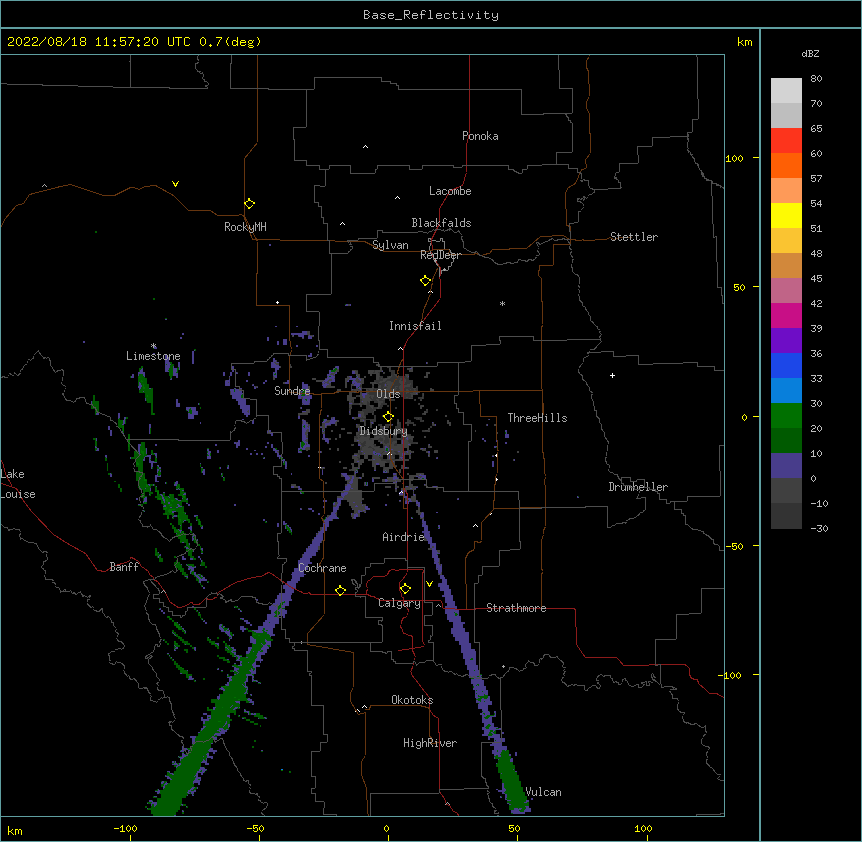The image size is (862, 842).
Task: Select the RockyMH label
Action: click(245, 227)
